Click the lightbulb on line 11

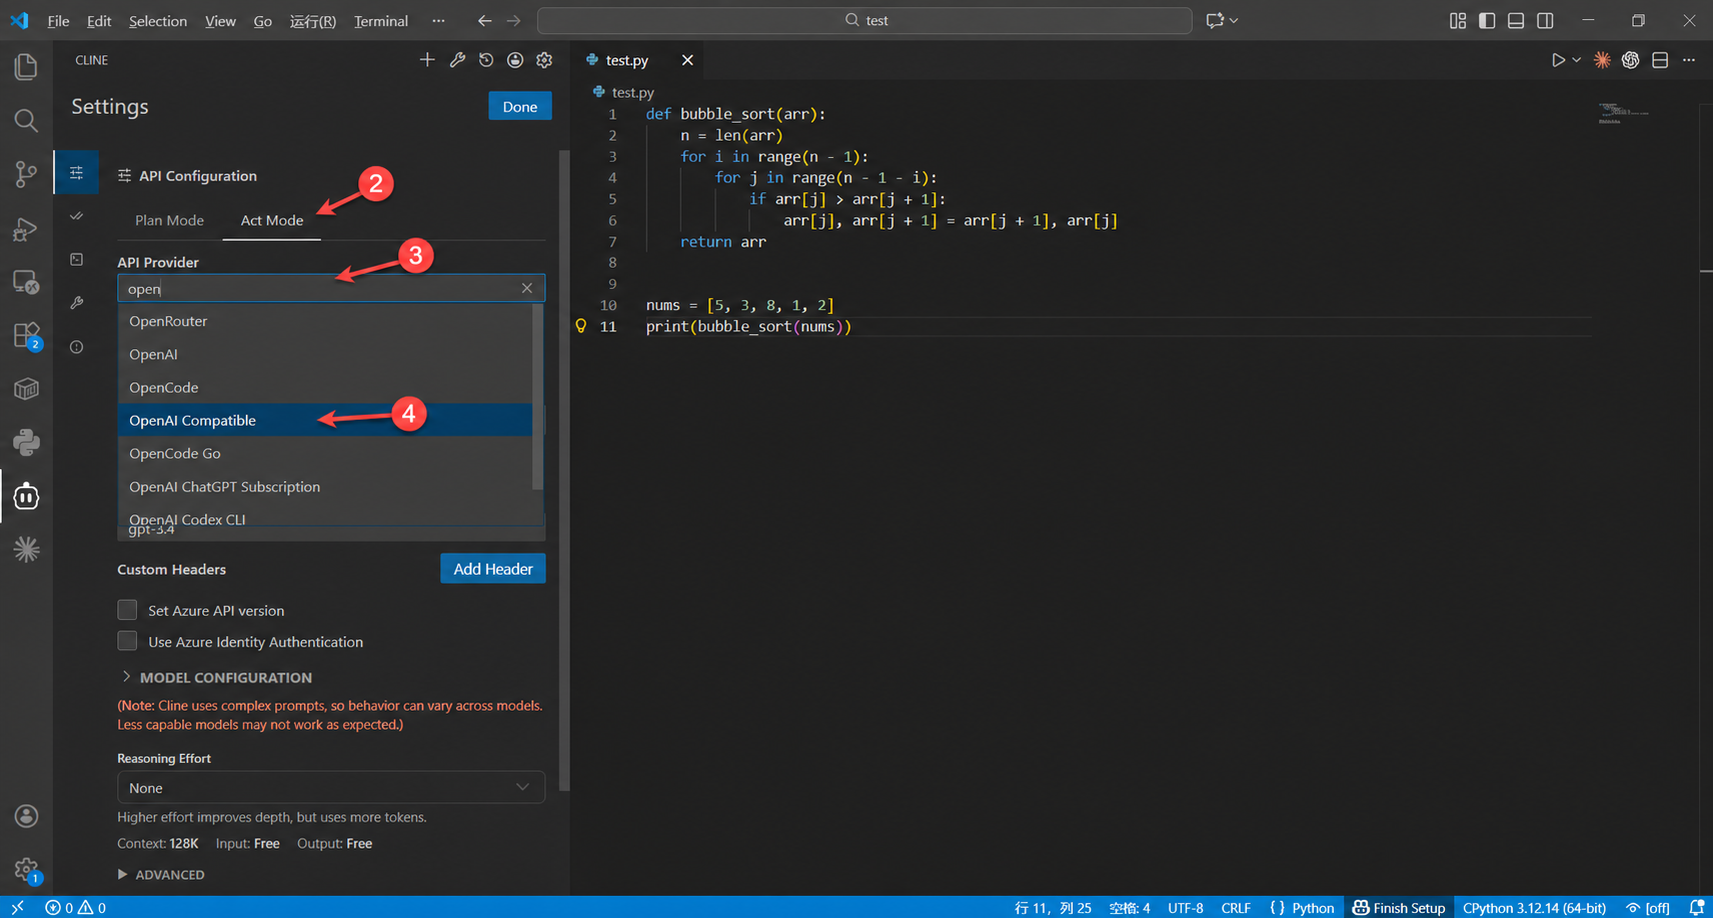click(x=581, y=326)
